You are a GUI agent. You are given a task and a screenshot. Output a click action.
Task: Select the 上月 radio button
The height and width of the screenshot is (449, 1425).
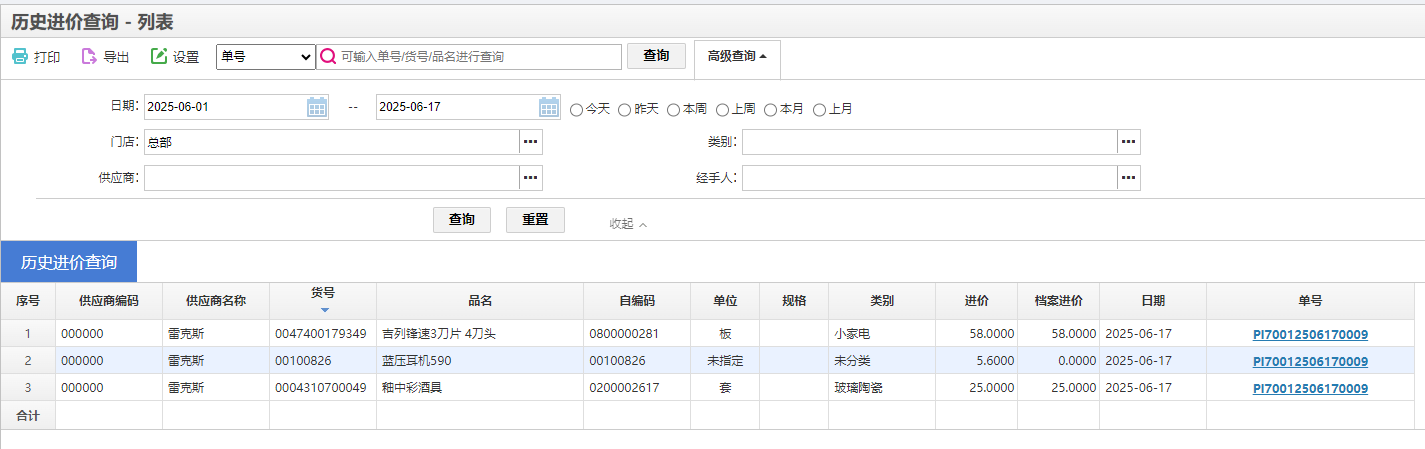pos(820,109)
